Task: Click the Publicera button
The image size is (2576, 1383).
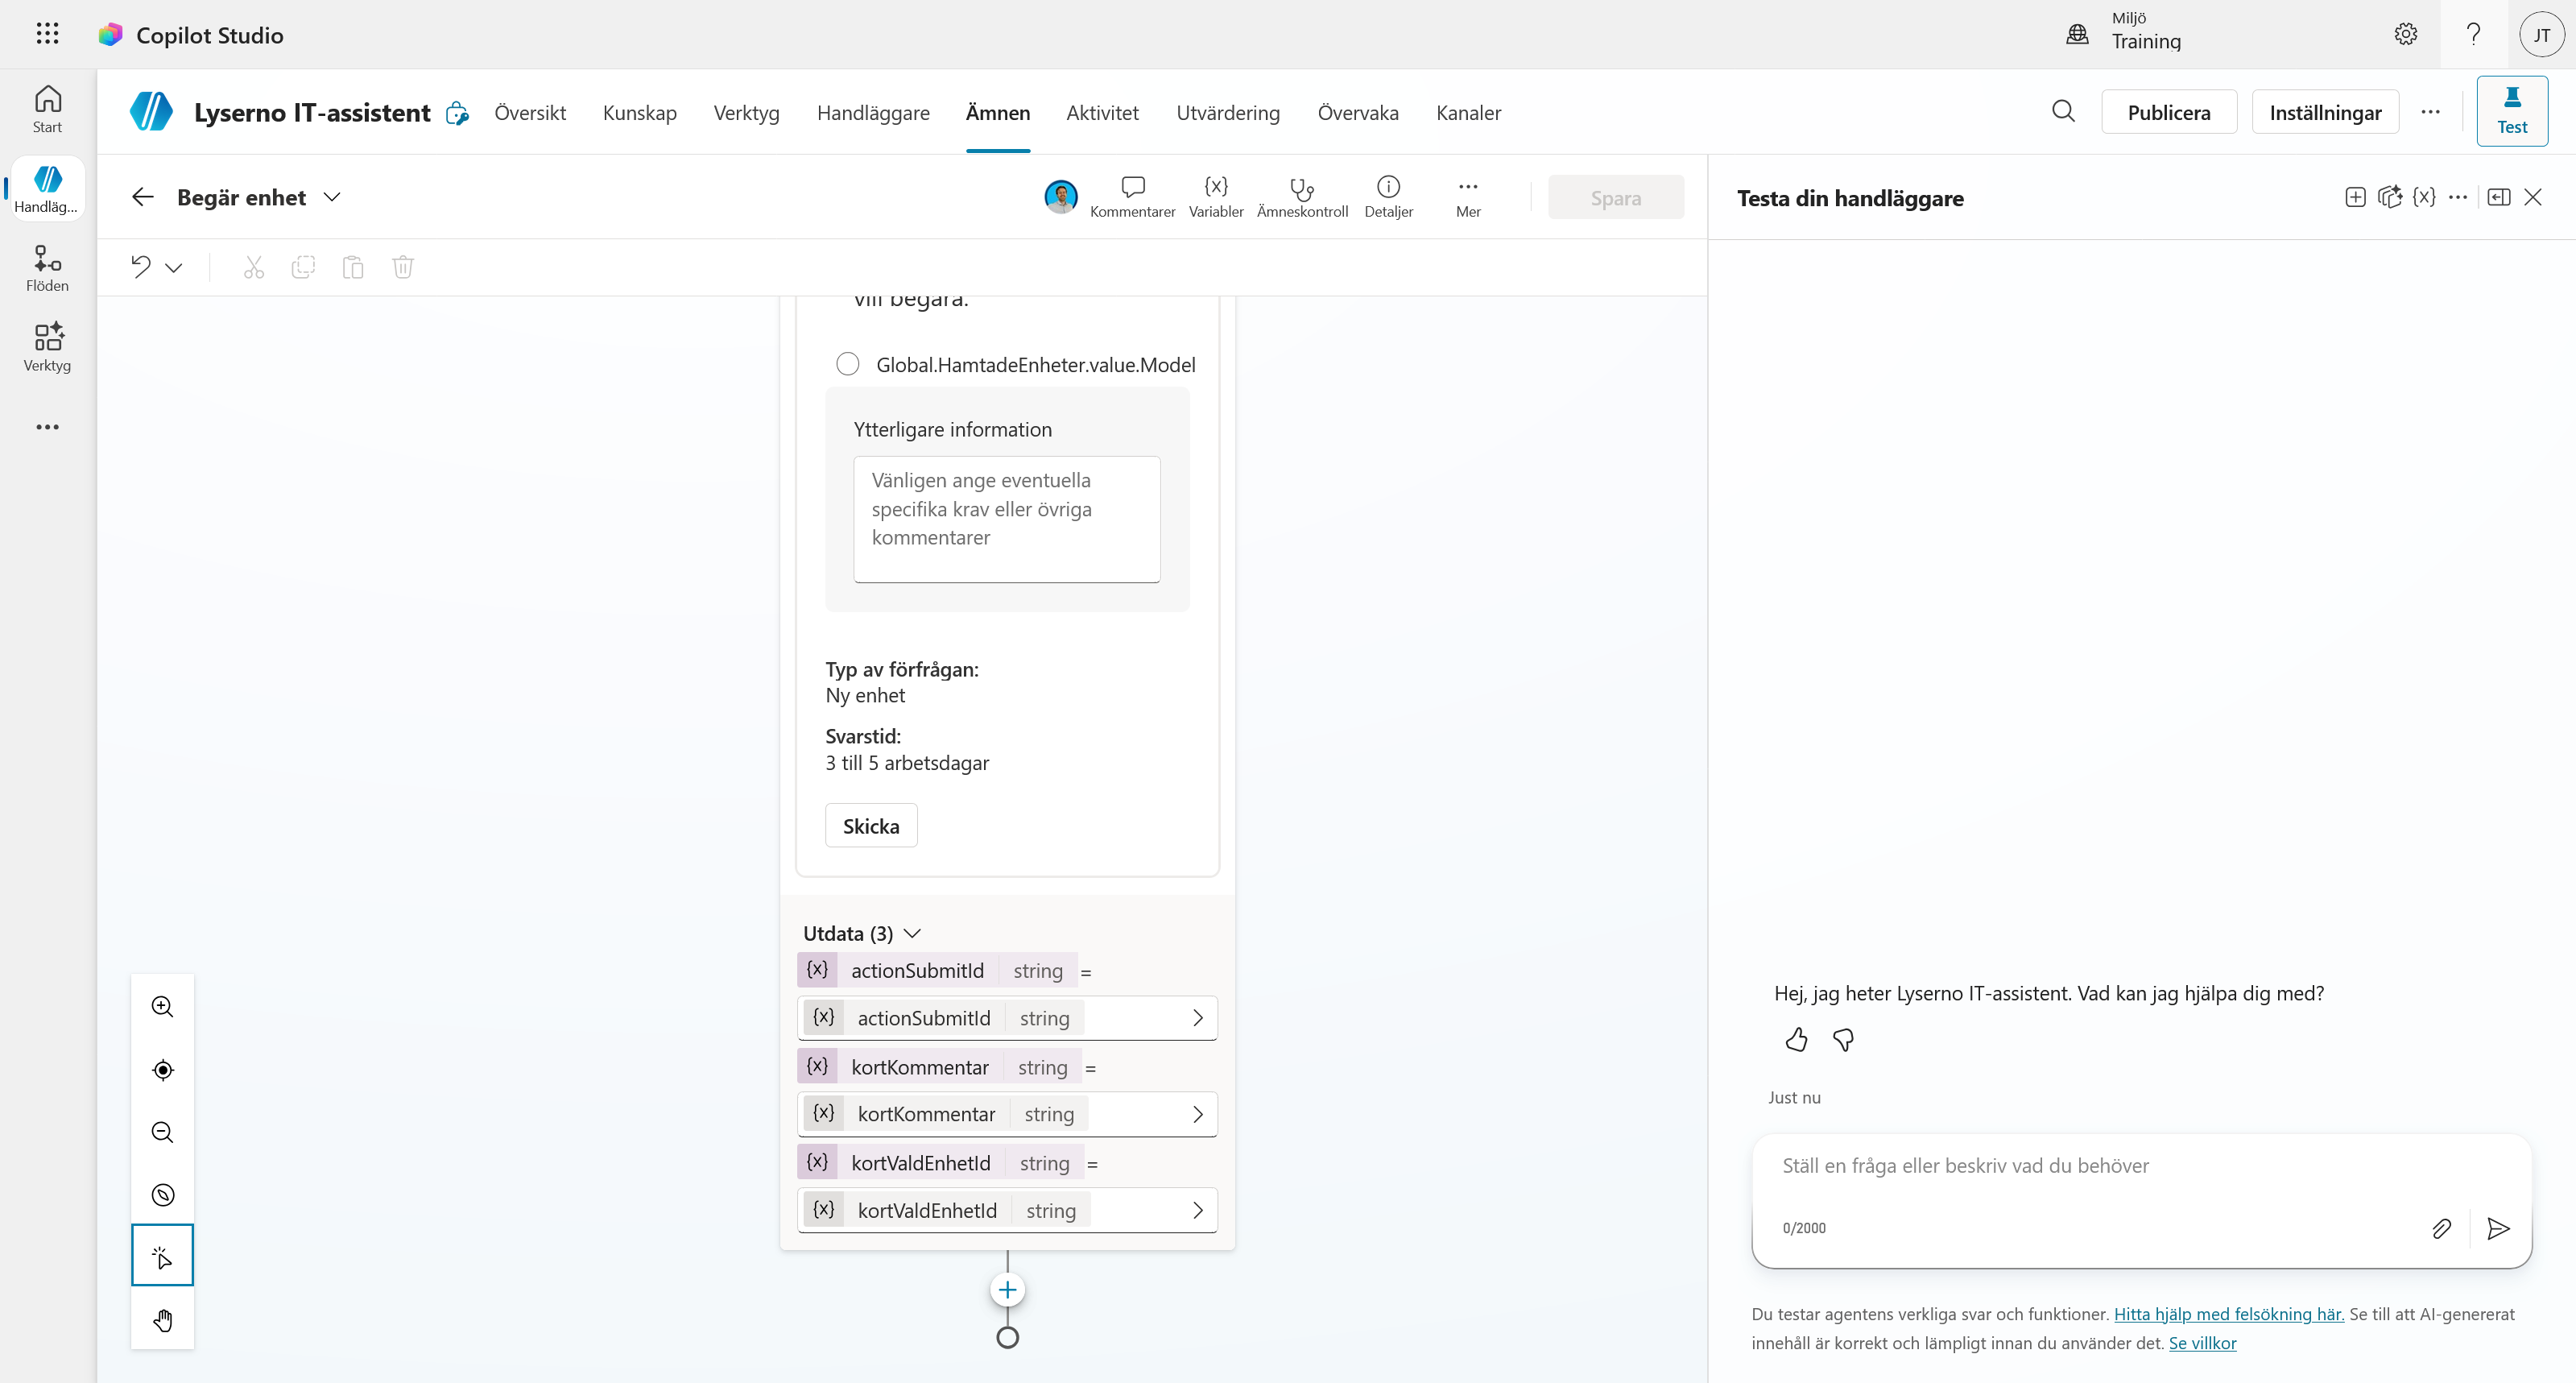Action: 2168,112
